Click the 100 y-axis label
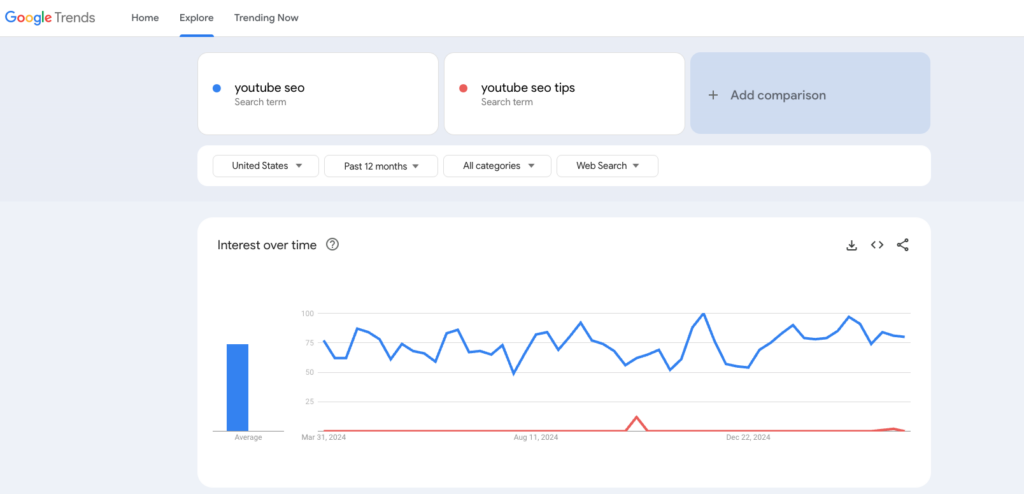 [308, 314]
